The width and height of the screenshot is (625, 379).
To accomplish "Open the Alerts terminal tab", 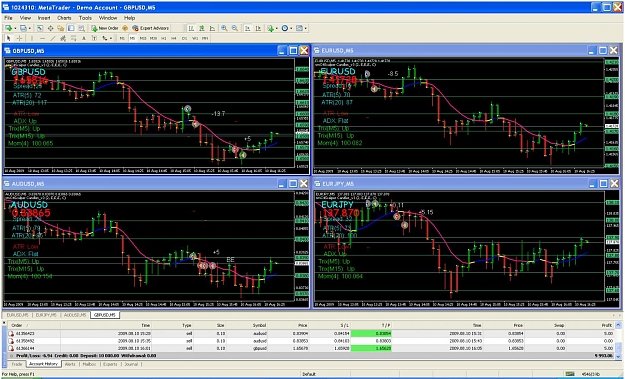I will click(x=70, y=364).
